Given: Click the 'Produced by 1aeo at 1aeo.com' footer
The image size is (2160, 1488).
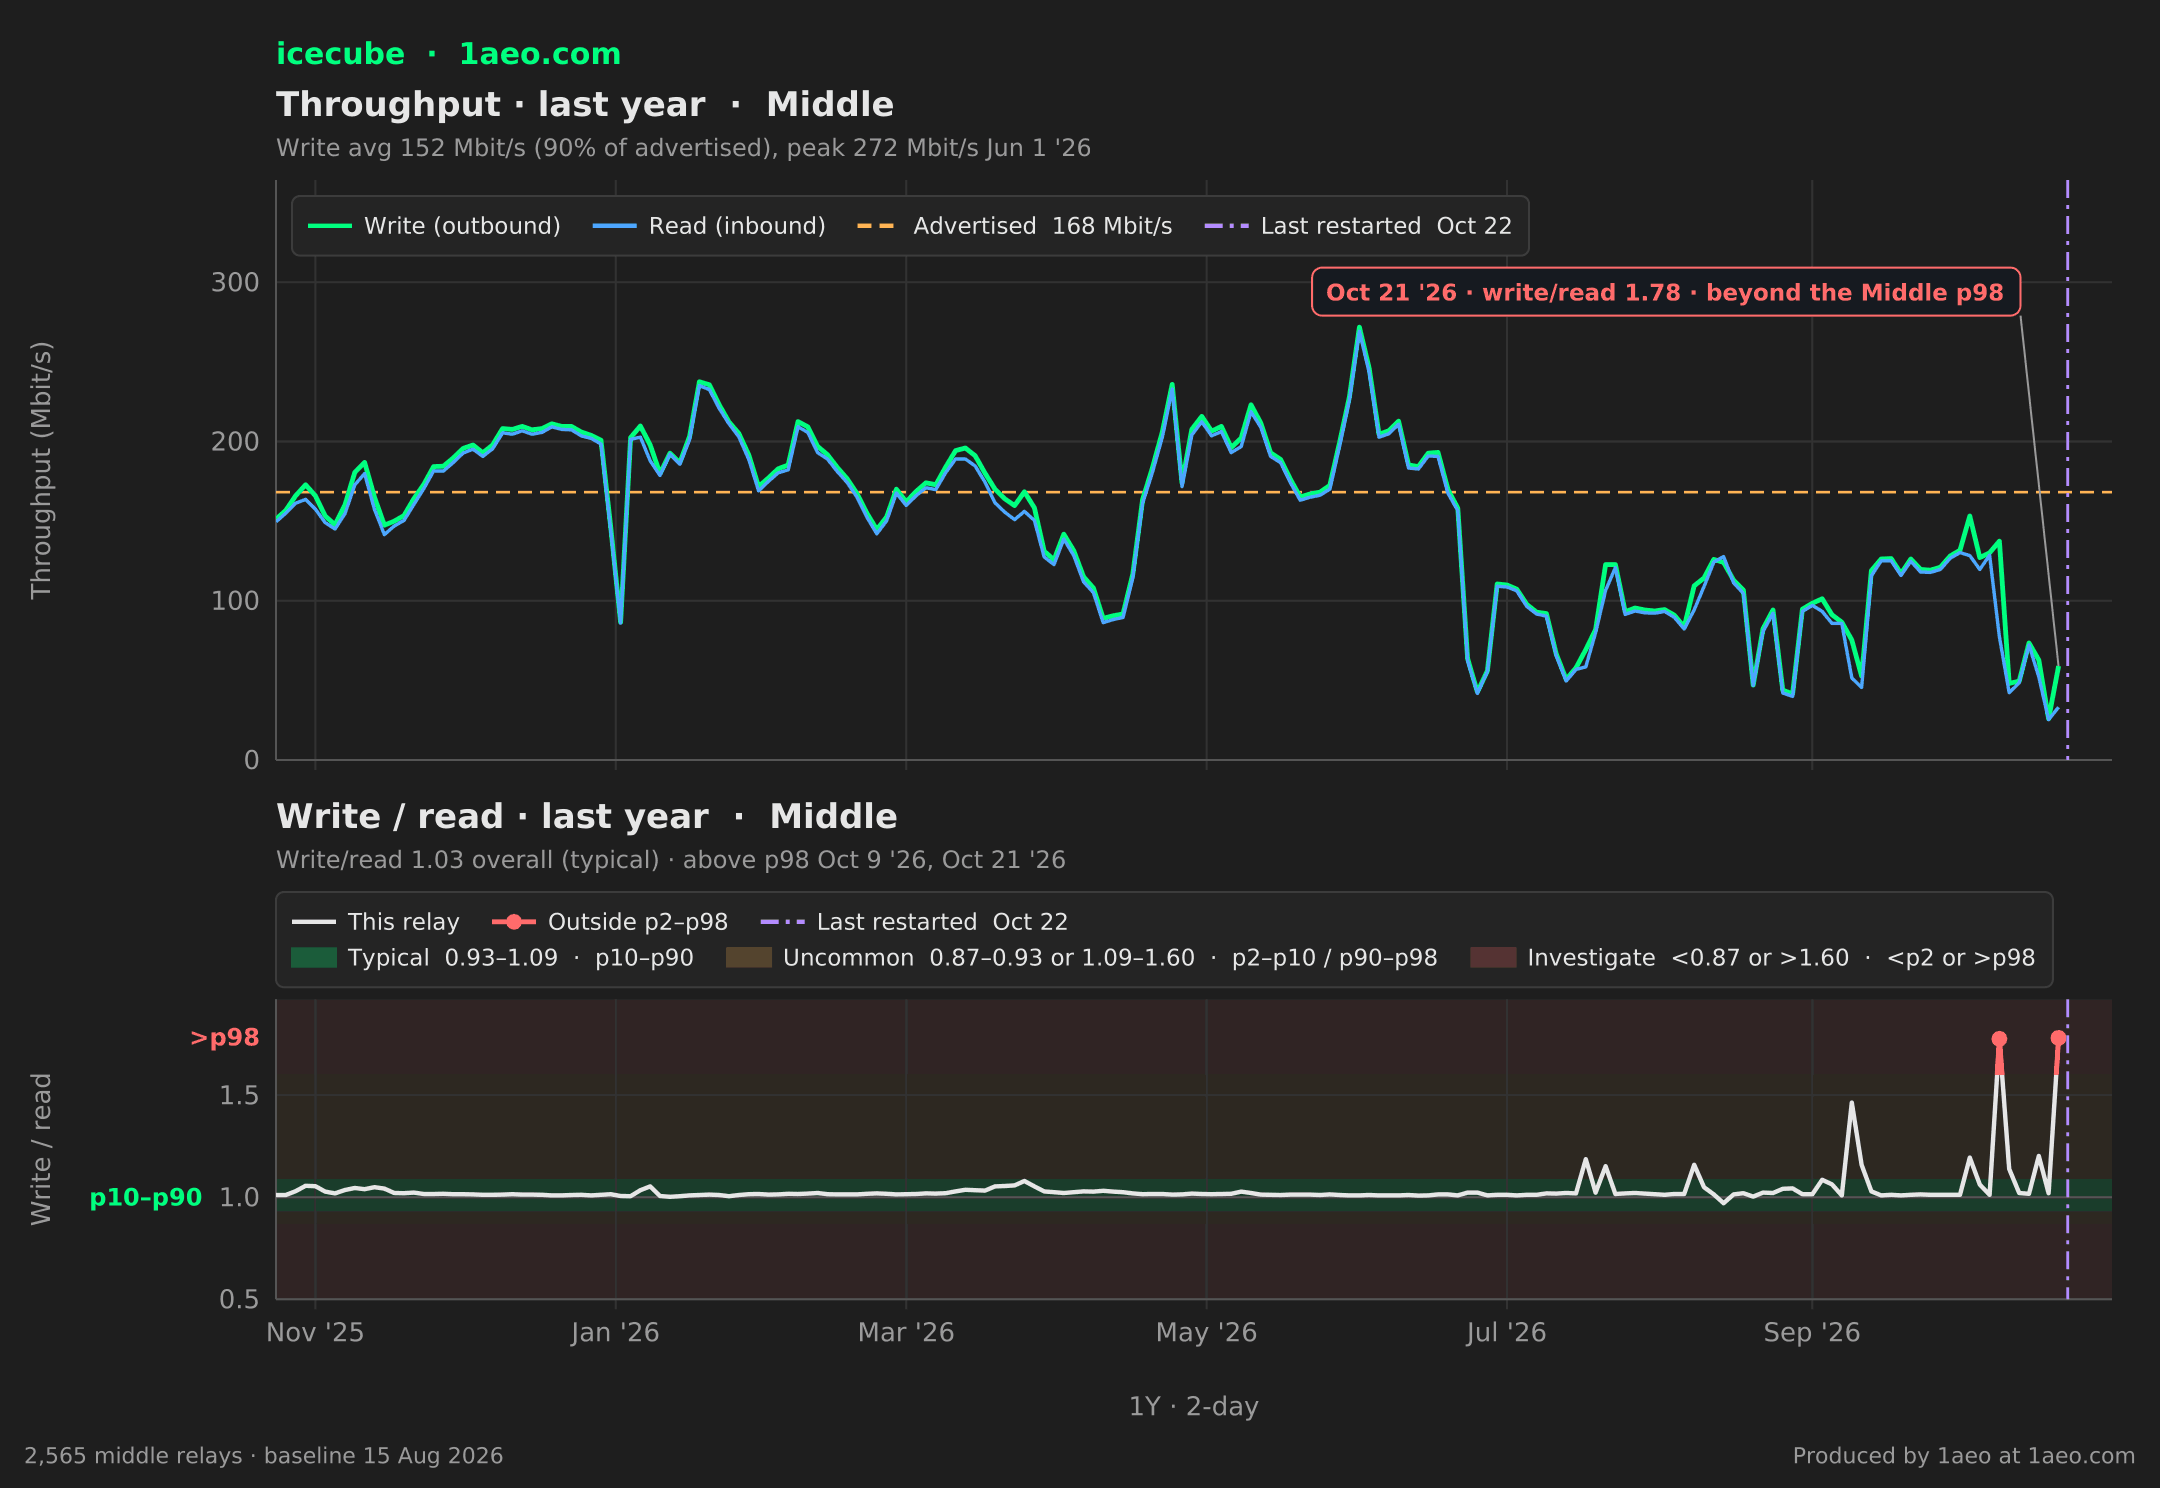Looking at the screenshot, I should 1964,1456.
